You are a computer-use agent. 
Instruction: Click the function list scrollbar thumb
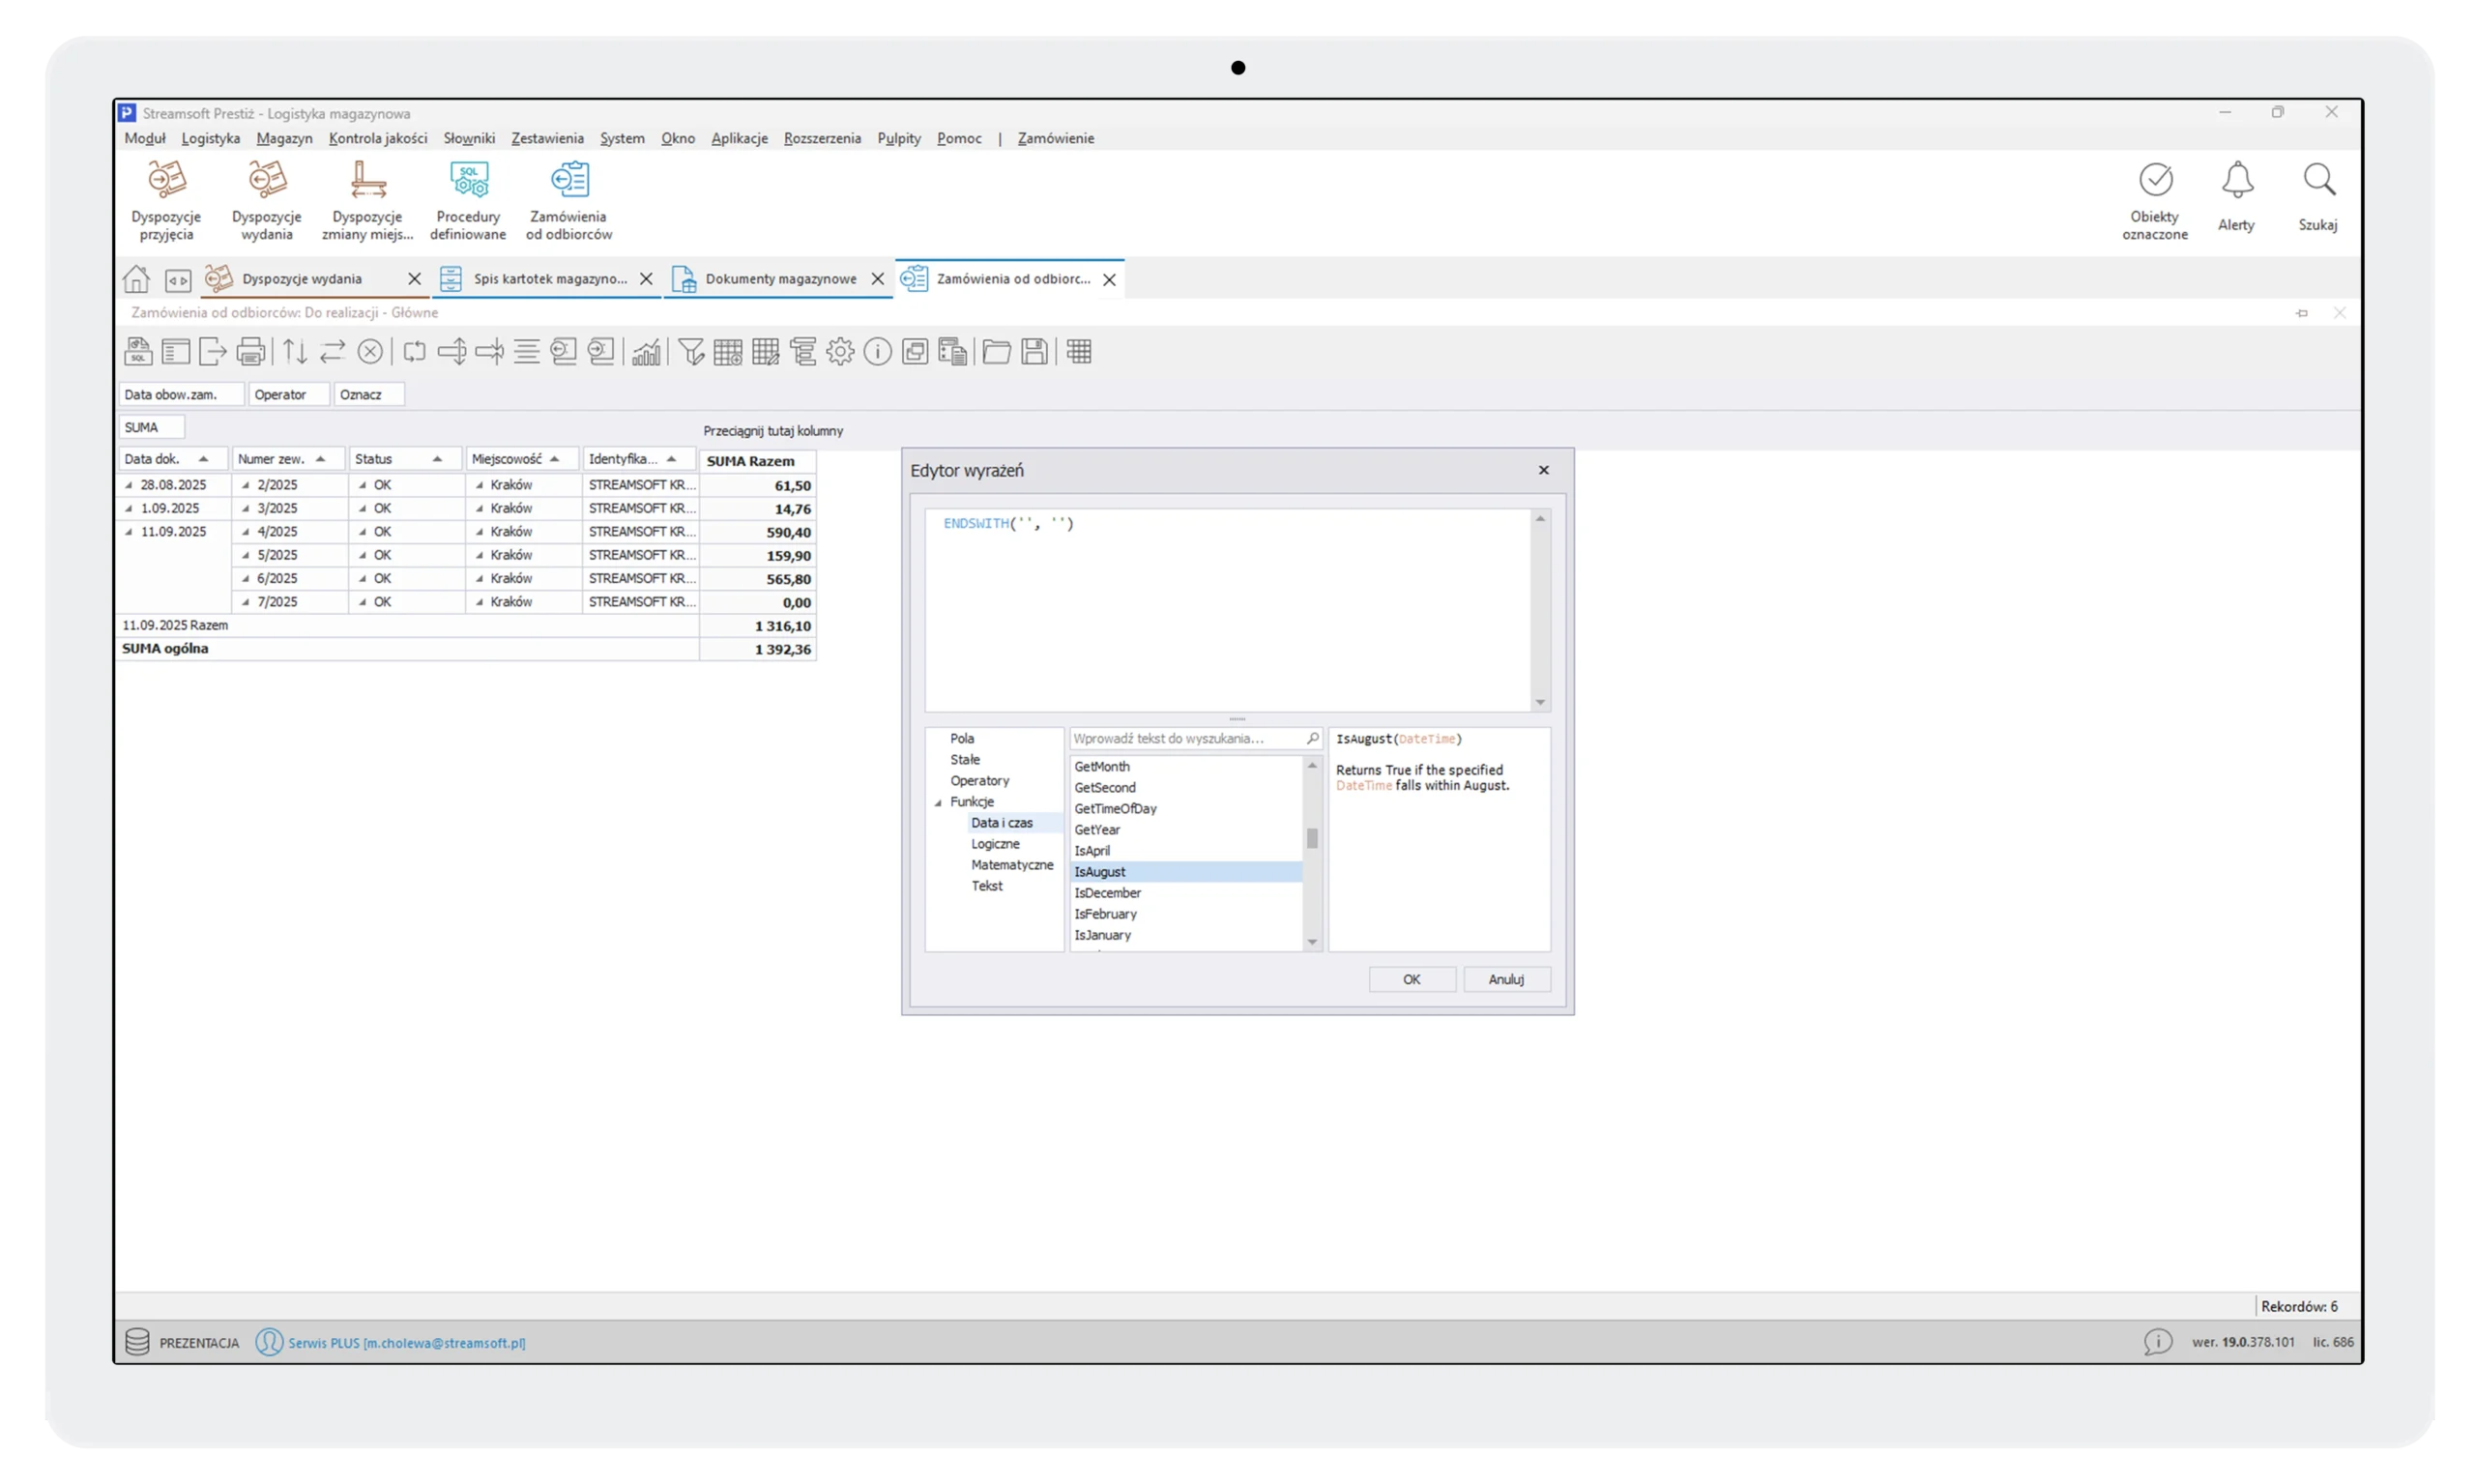1312,839
